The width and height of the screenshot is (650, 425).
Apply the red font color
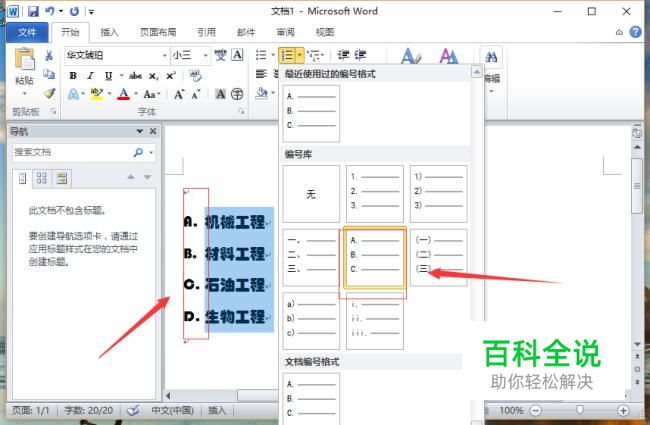coord(124,94)
